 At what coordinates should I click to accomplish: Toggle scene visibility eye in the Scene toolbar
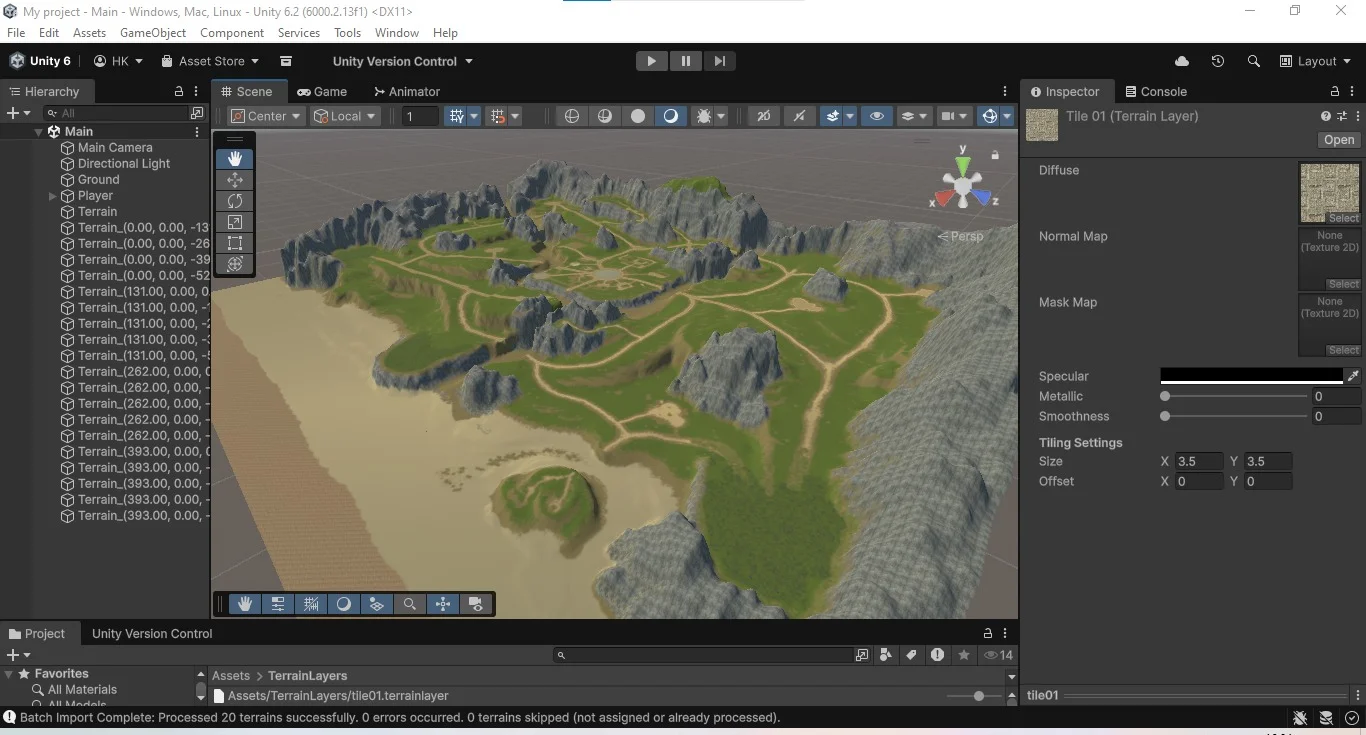(877, 116)
